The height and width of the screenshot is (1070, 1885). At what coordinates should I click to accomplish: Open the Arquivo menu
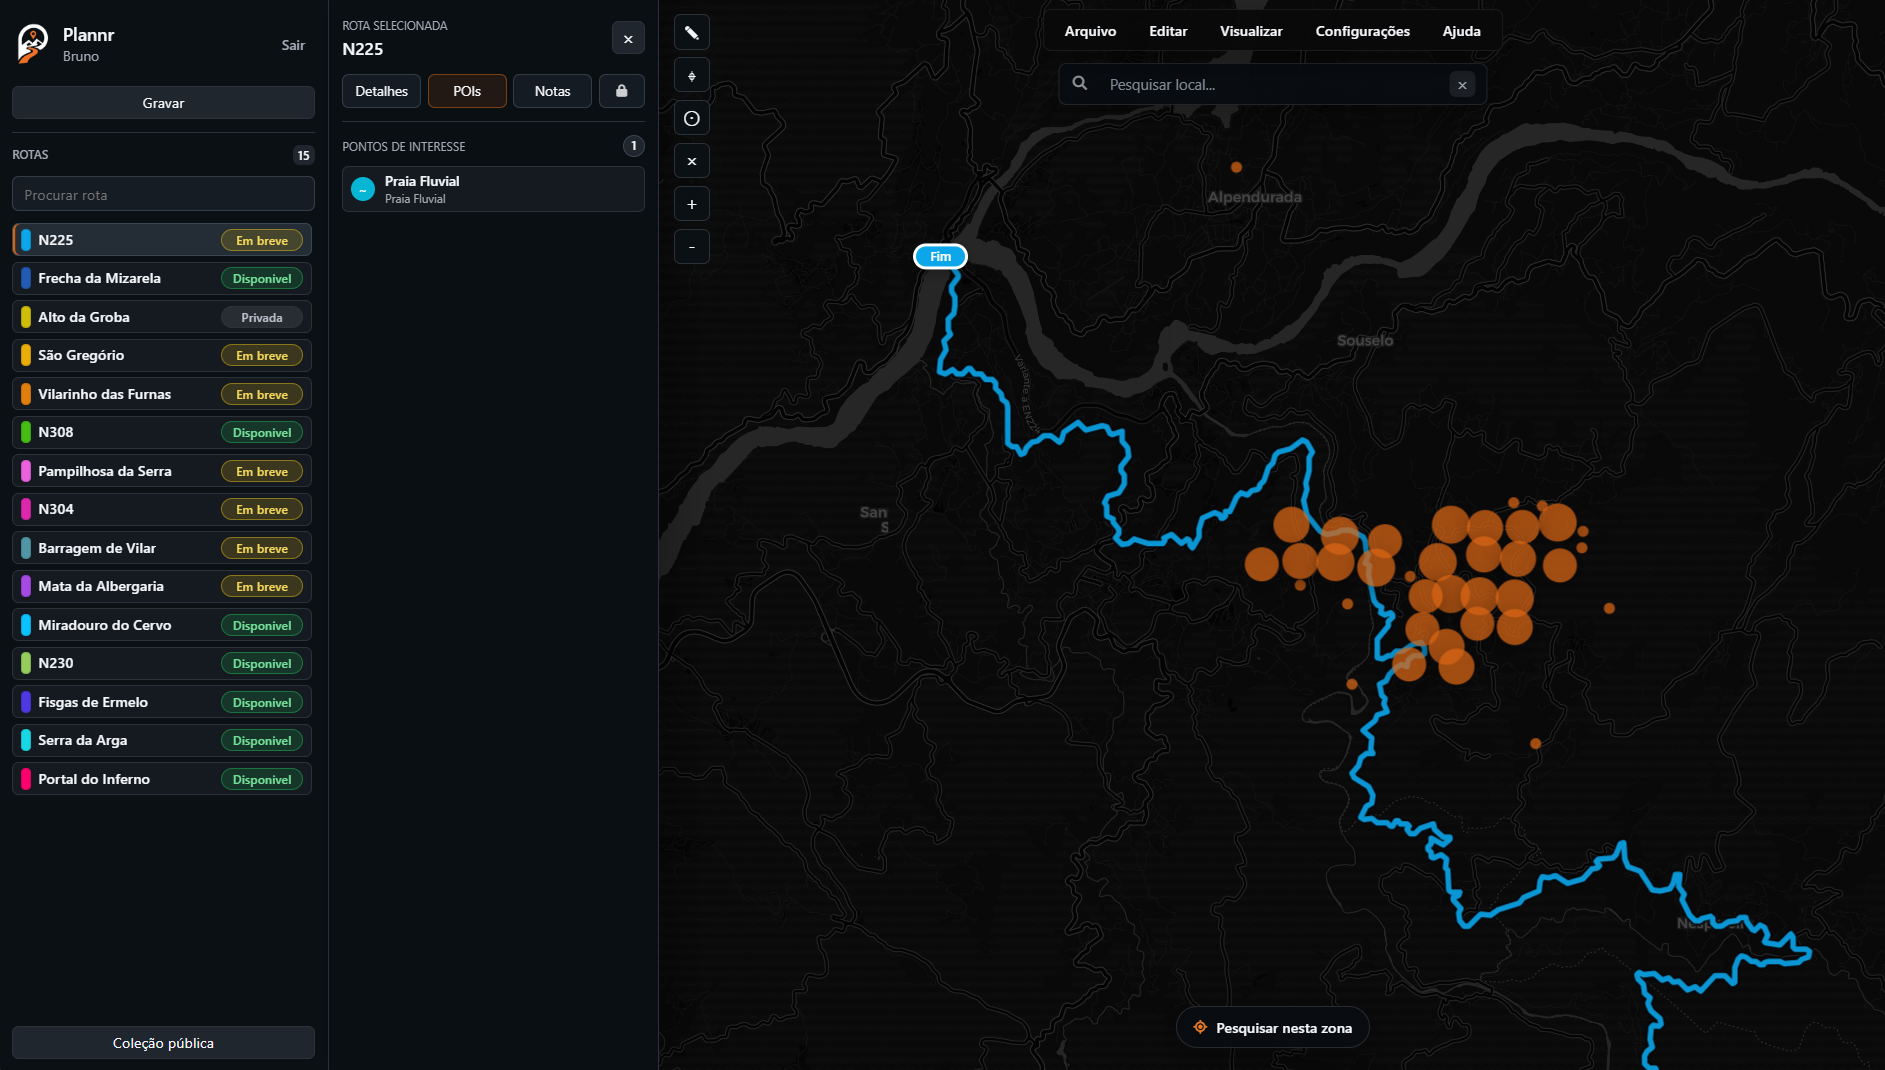click(x=1090, y=31)
